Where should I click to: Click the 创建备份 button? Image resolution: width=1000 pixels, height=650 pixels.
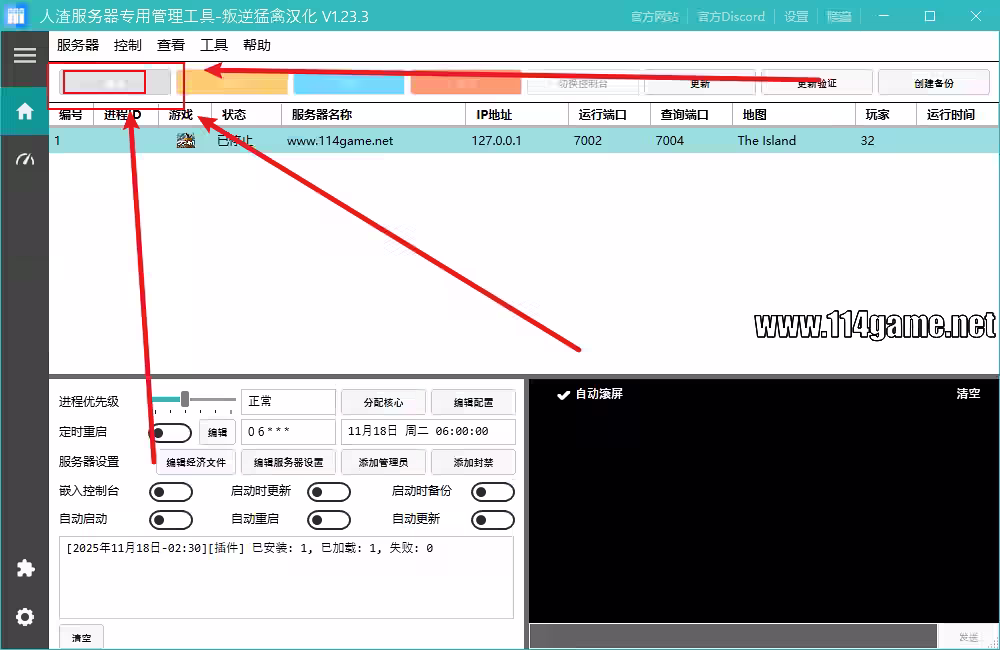point(933,83)
